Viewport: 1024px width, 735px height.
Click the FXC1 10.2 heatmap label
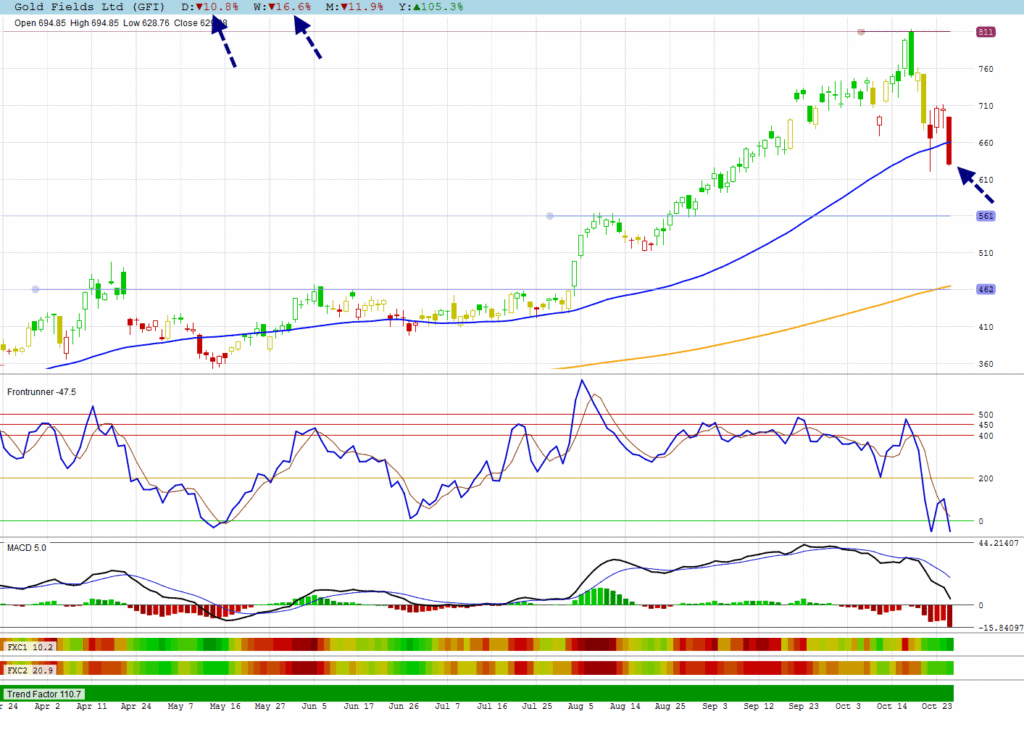(29, 647)
